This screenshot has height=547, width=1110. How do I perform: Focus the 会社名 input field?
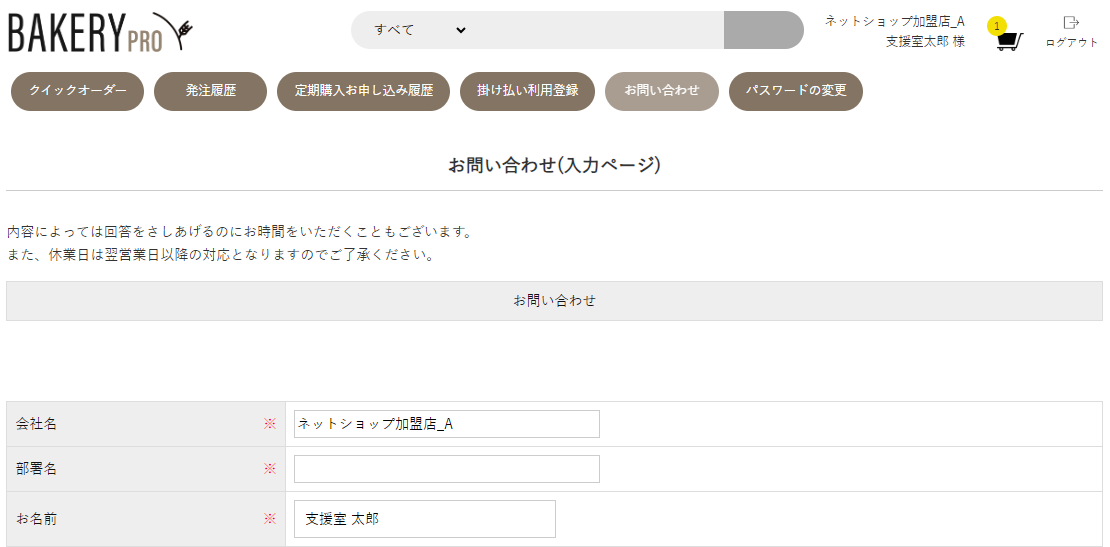tap(446, 424)
